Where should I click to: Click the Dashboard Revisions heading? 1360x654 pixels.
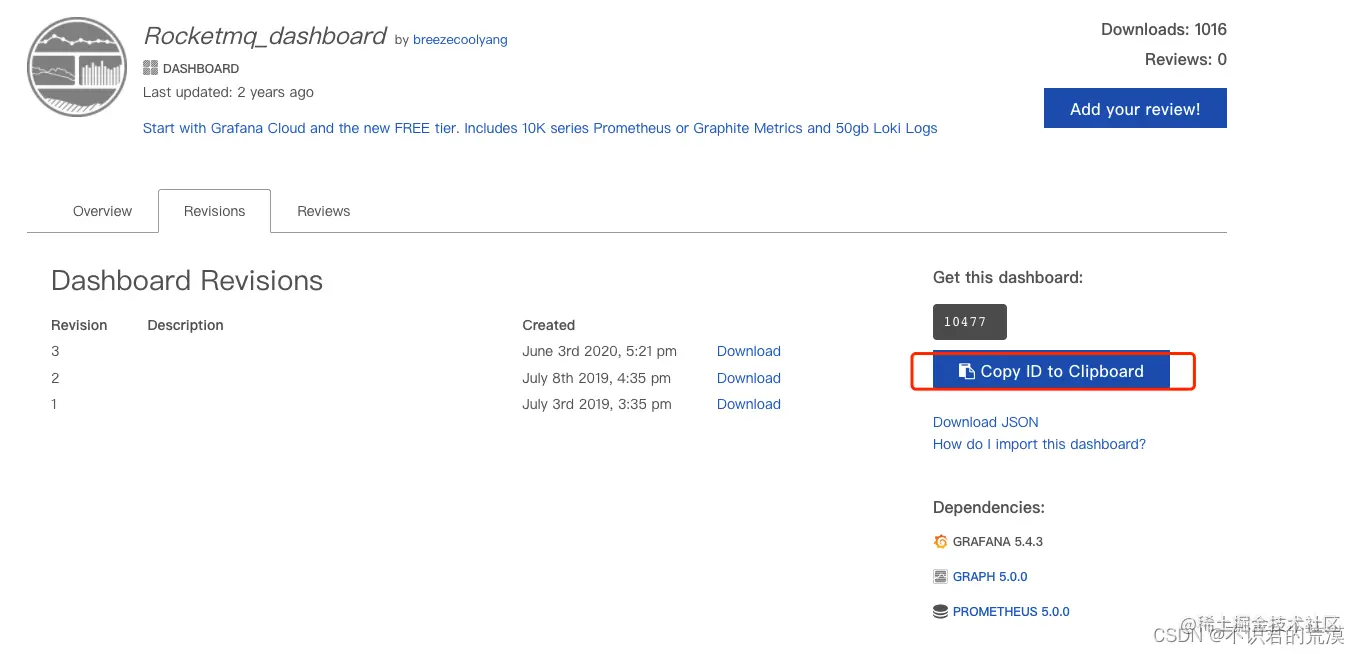(187, 281)
